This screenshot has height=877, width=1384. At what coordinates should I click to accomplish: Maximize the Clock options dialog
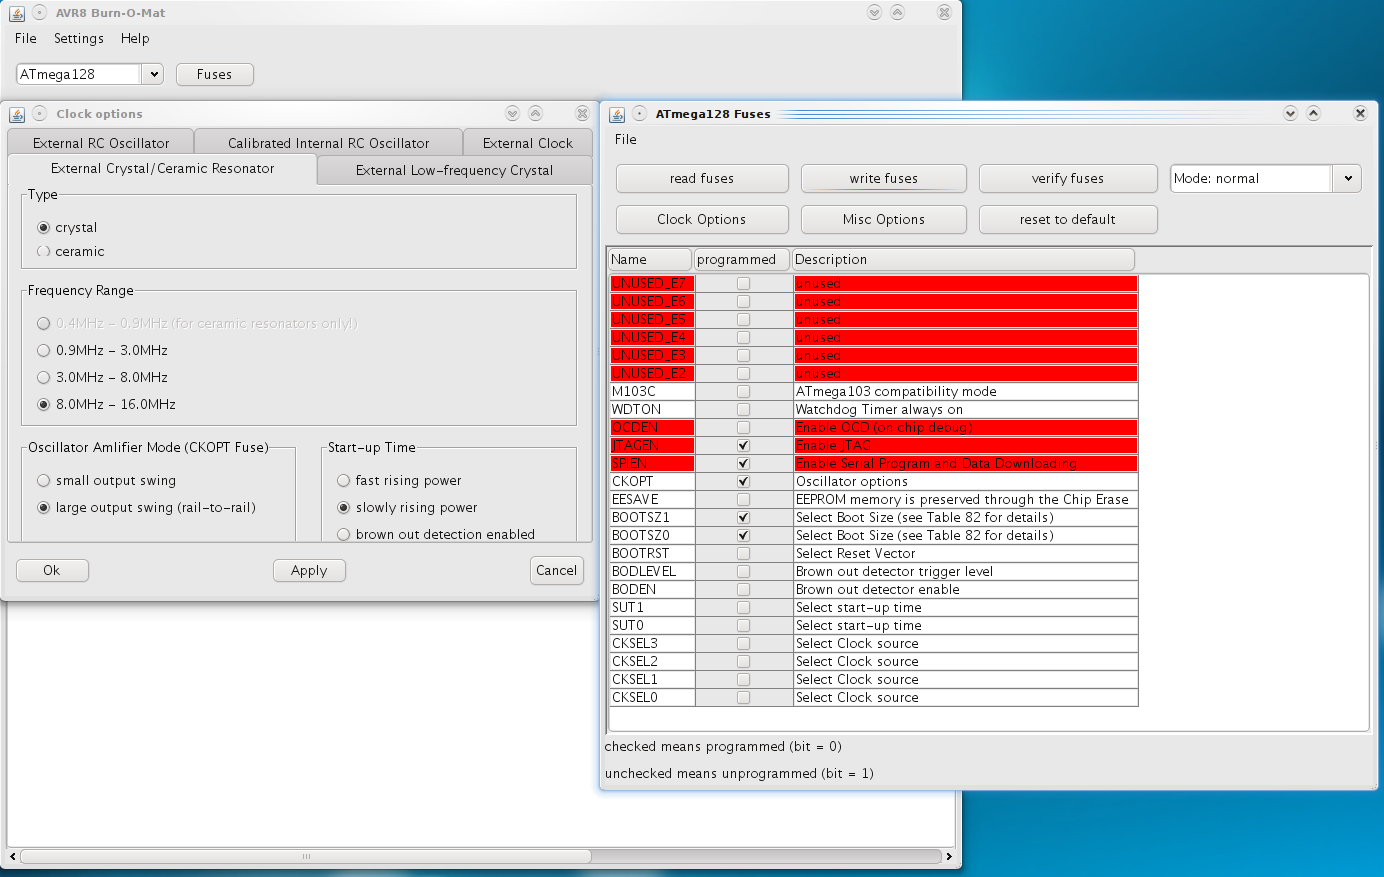click(x=535, y=114)
